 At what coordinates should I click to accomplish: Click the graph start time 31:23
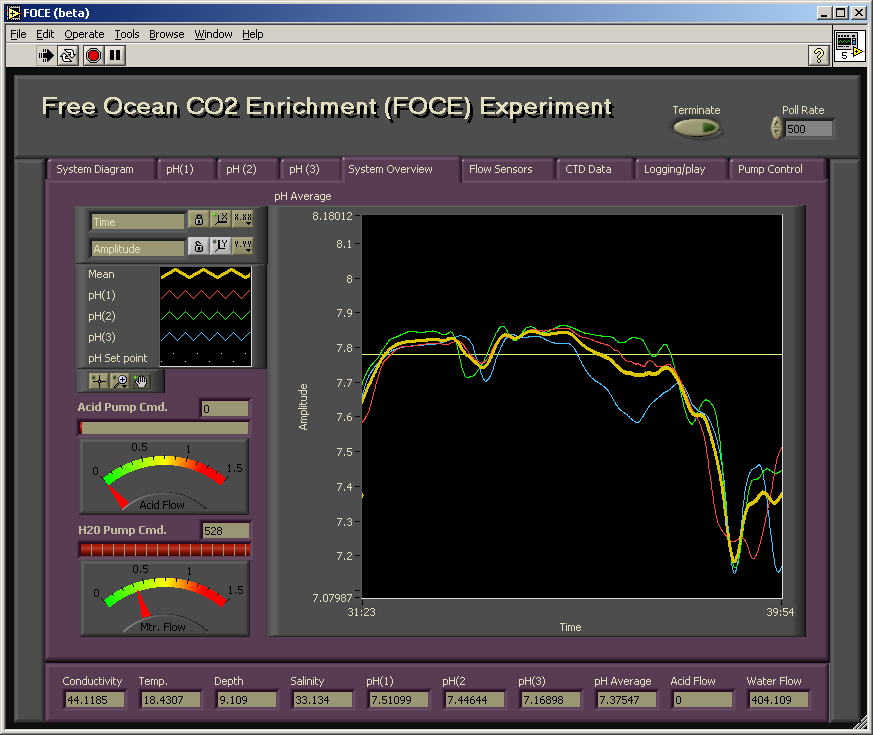point(362,612)
